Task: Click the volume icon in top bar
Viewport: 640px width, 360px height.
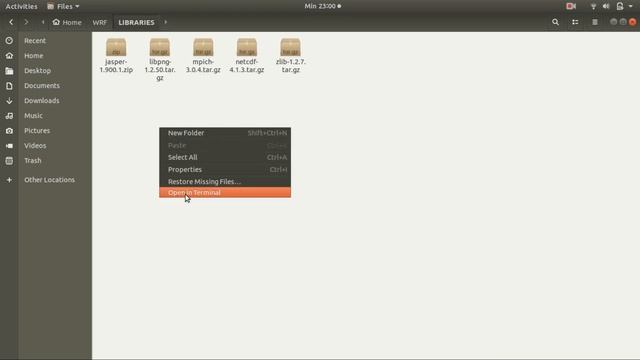Action: 606,6
